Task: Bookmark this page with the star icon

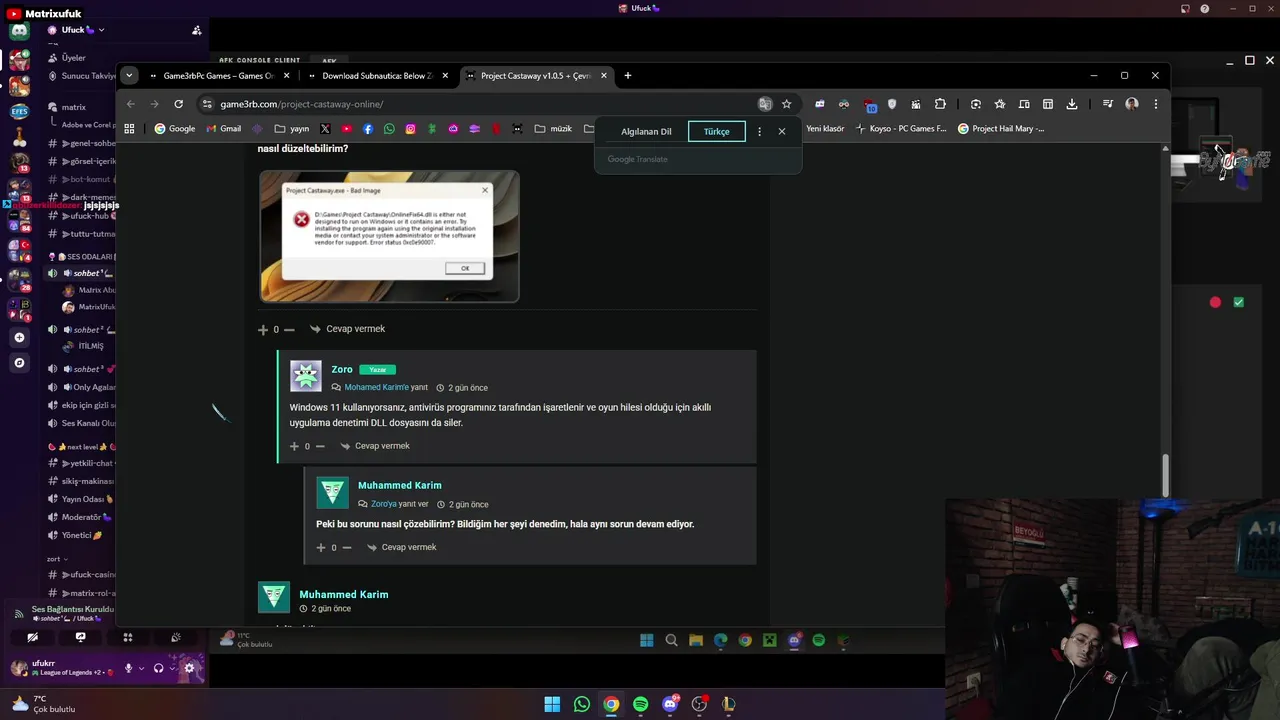Action: tap(787, 104)
